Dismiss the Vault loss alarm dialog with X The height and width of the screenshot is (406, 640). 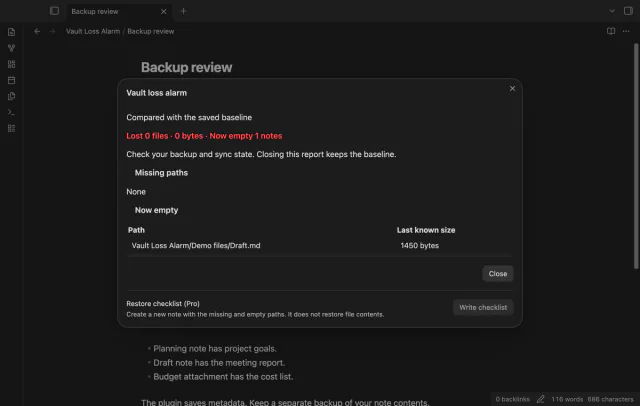tap(512, 89)
